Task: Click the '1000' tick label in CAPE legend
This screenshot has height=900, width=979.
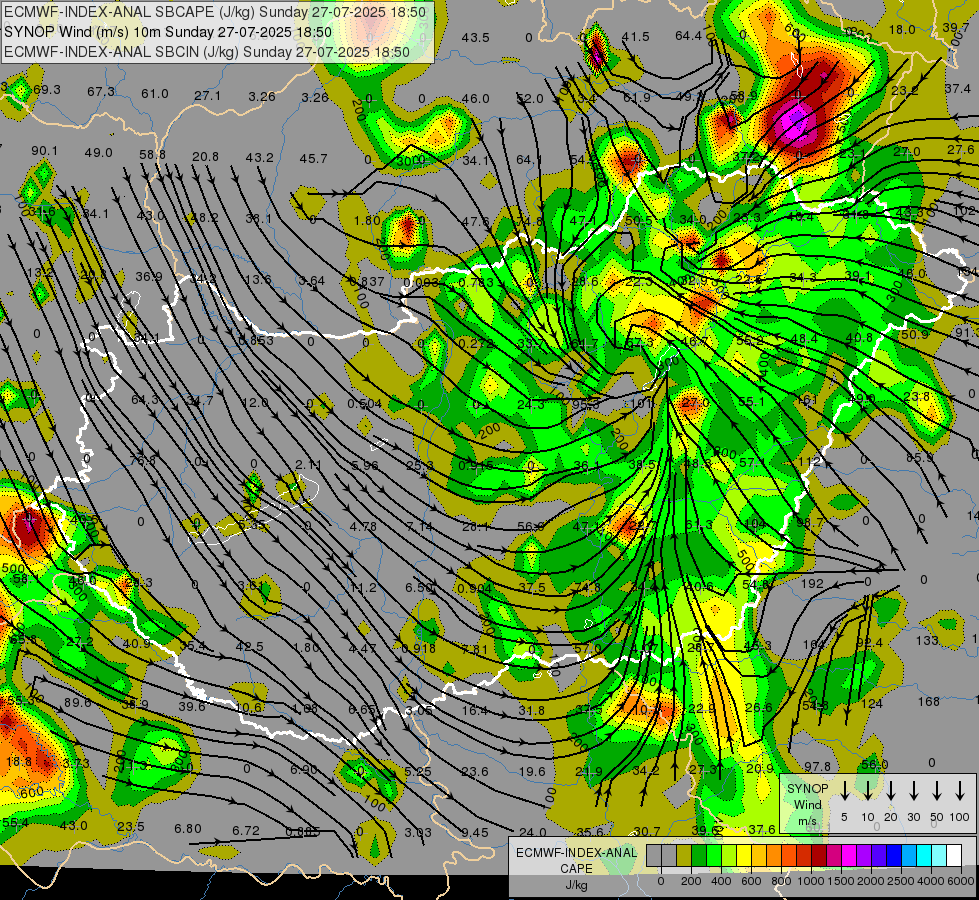Action: [x=811, y=881]
